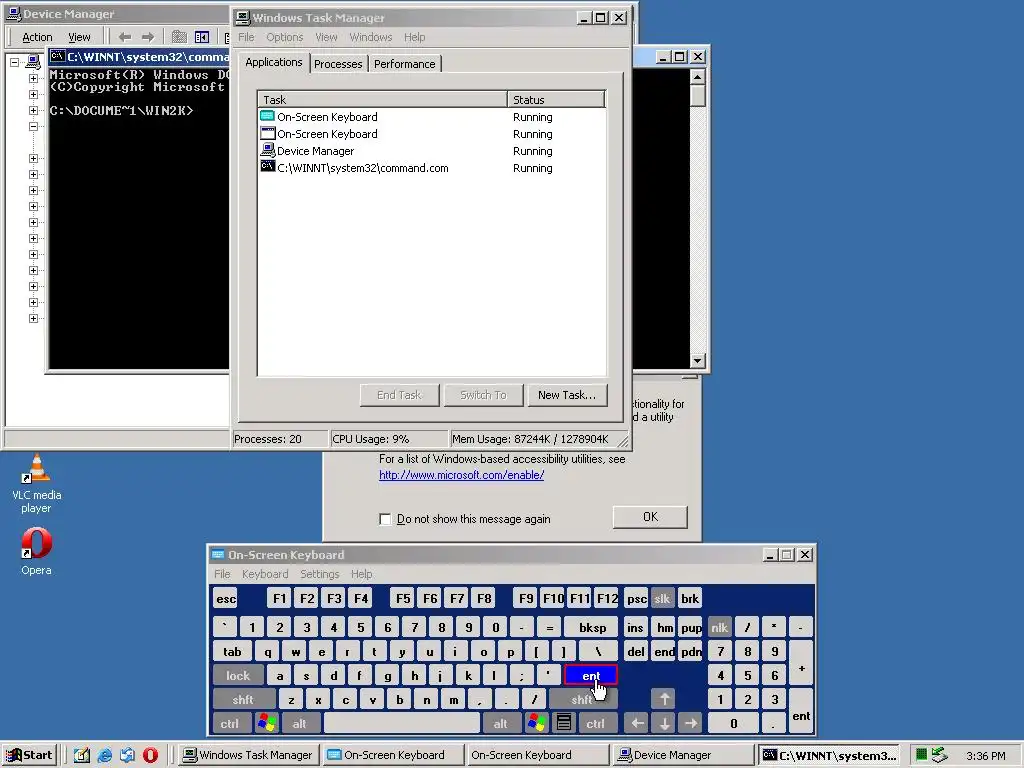Click the Device Manager show/hide console tree icon
Screen dimensions: 1024x768
coord(202,37)
